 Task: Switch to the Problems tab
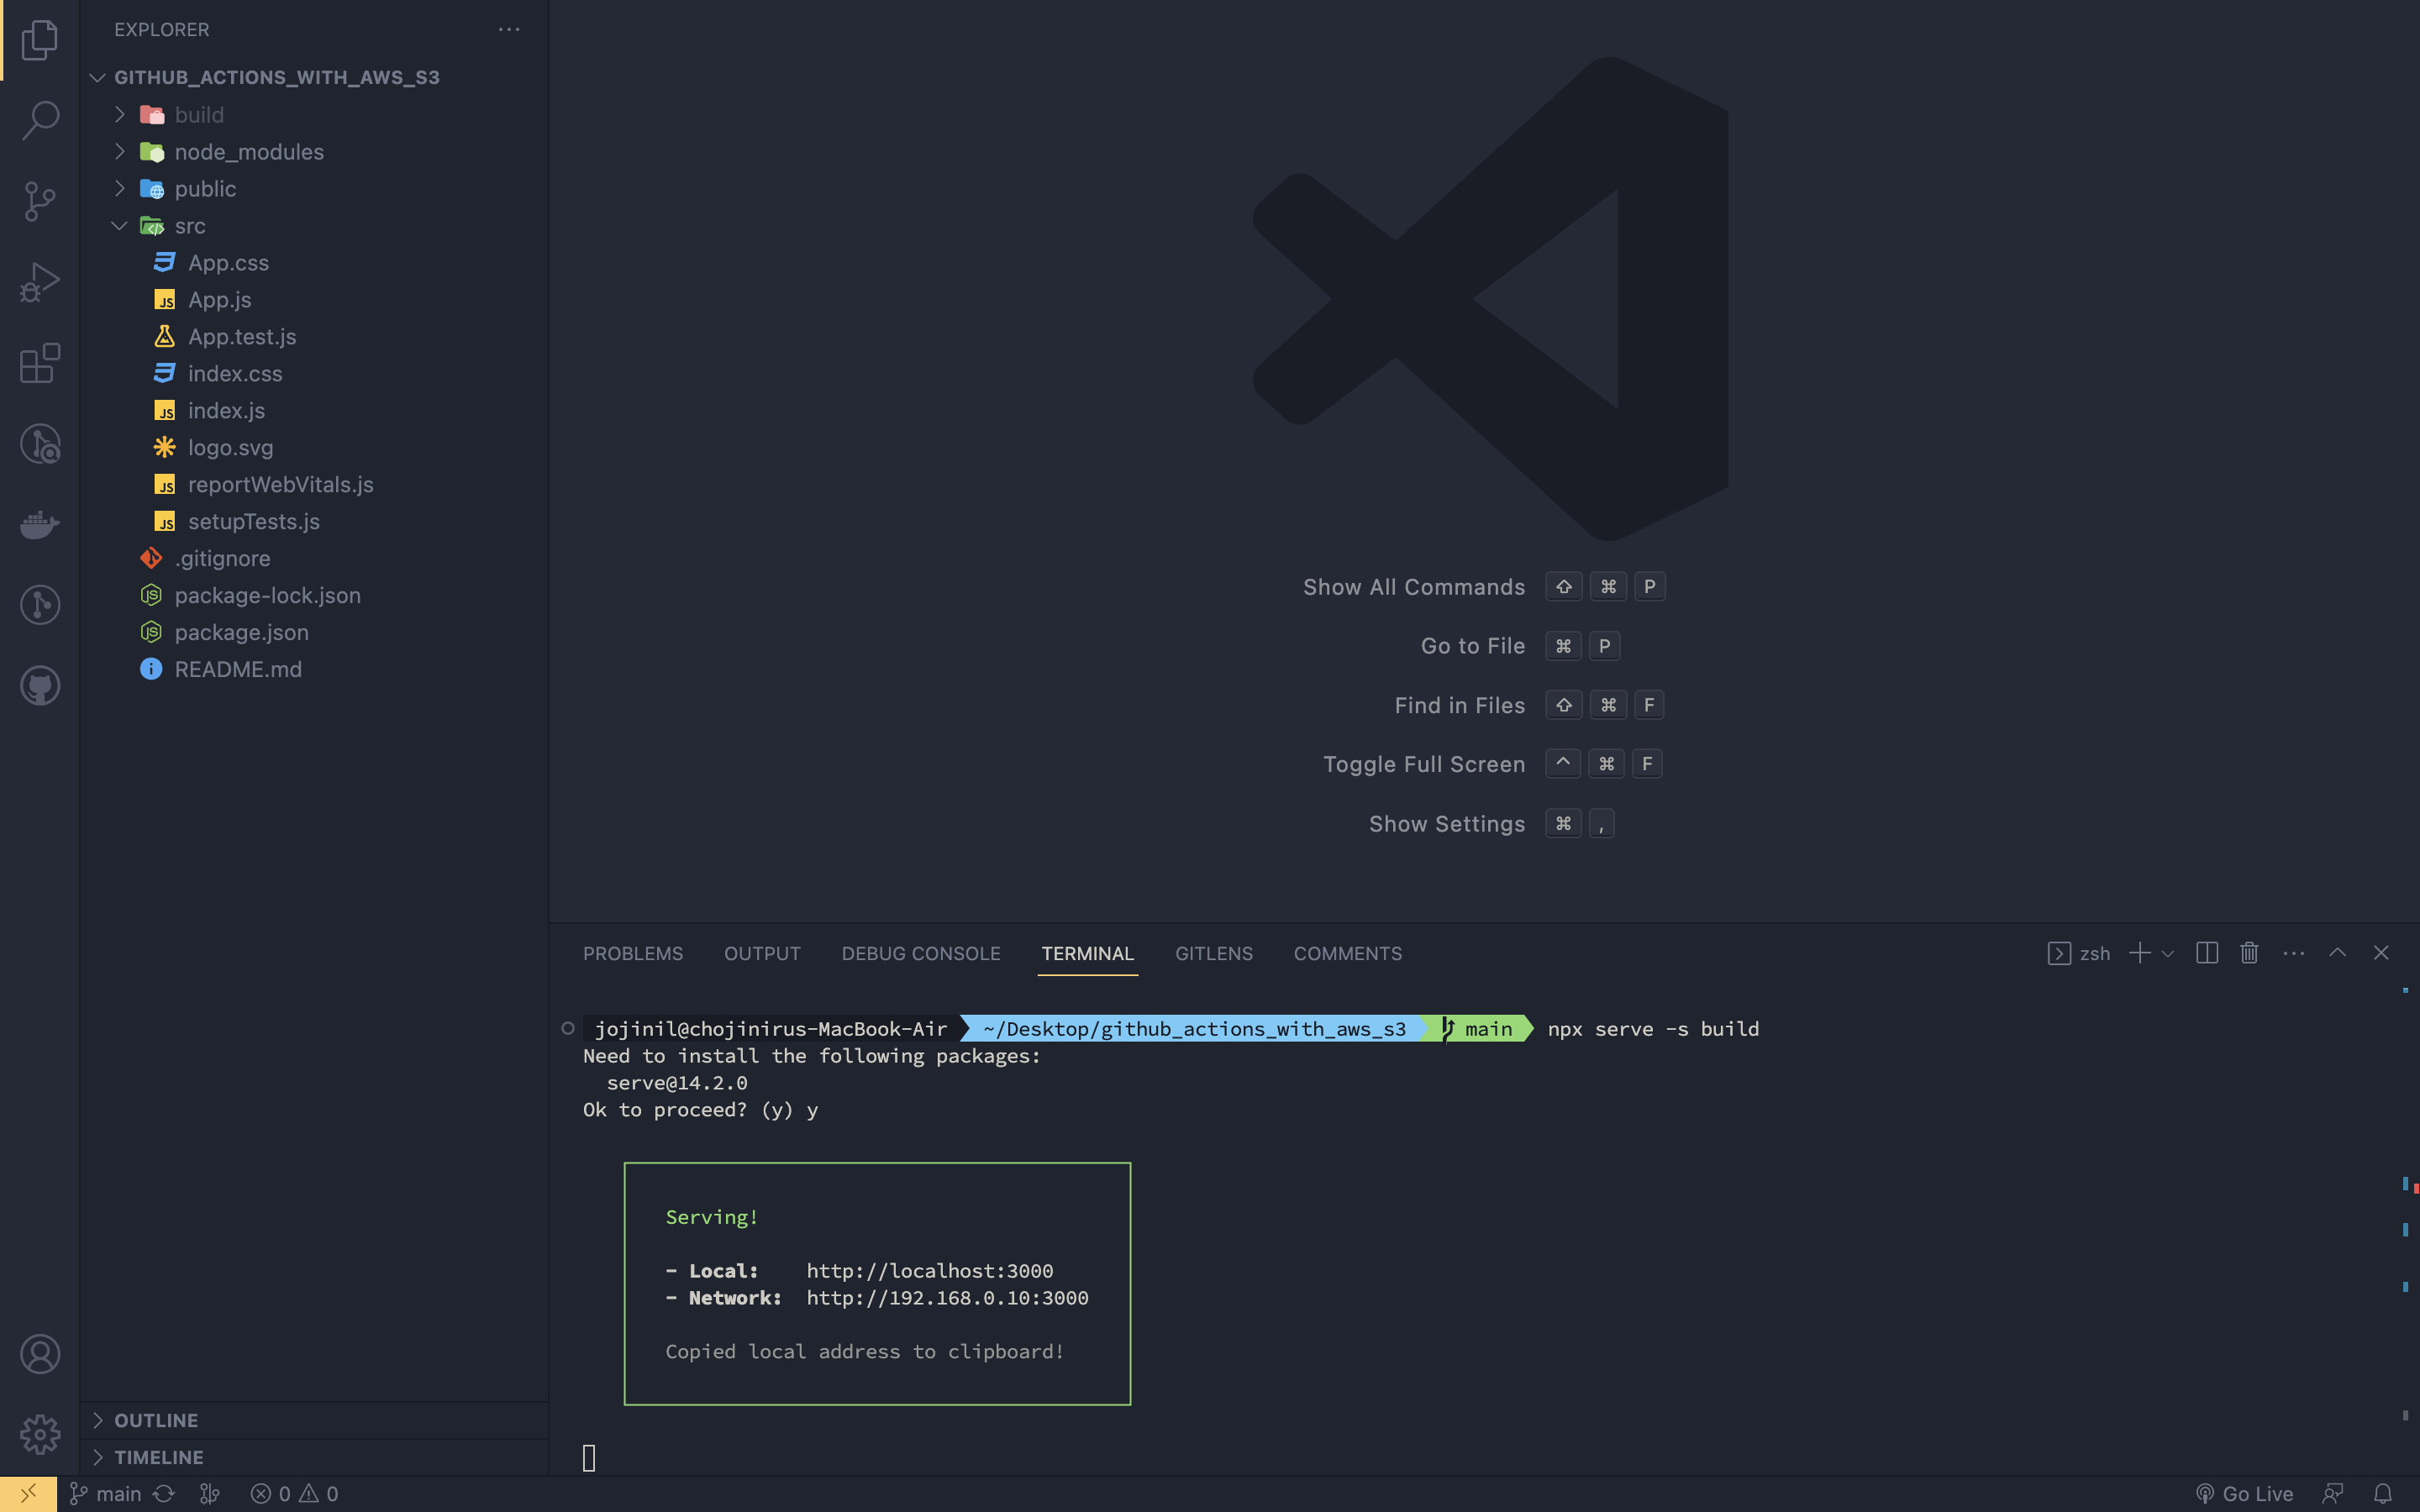tap(633, 954)
